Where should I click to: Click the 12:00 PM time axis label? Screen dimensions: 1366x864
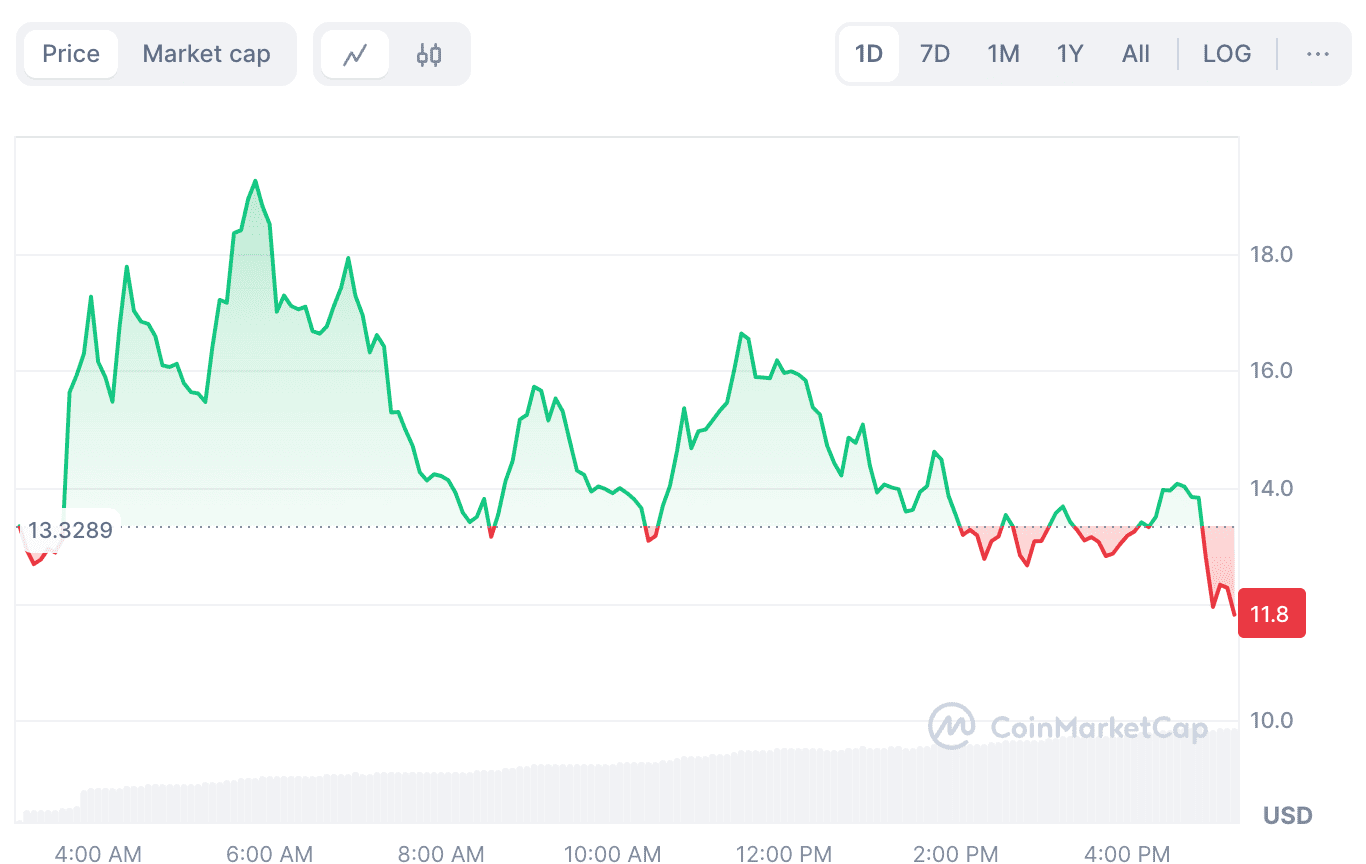(x=783, y=853)
